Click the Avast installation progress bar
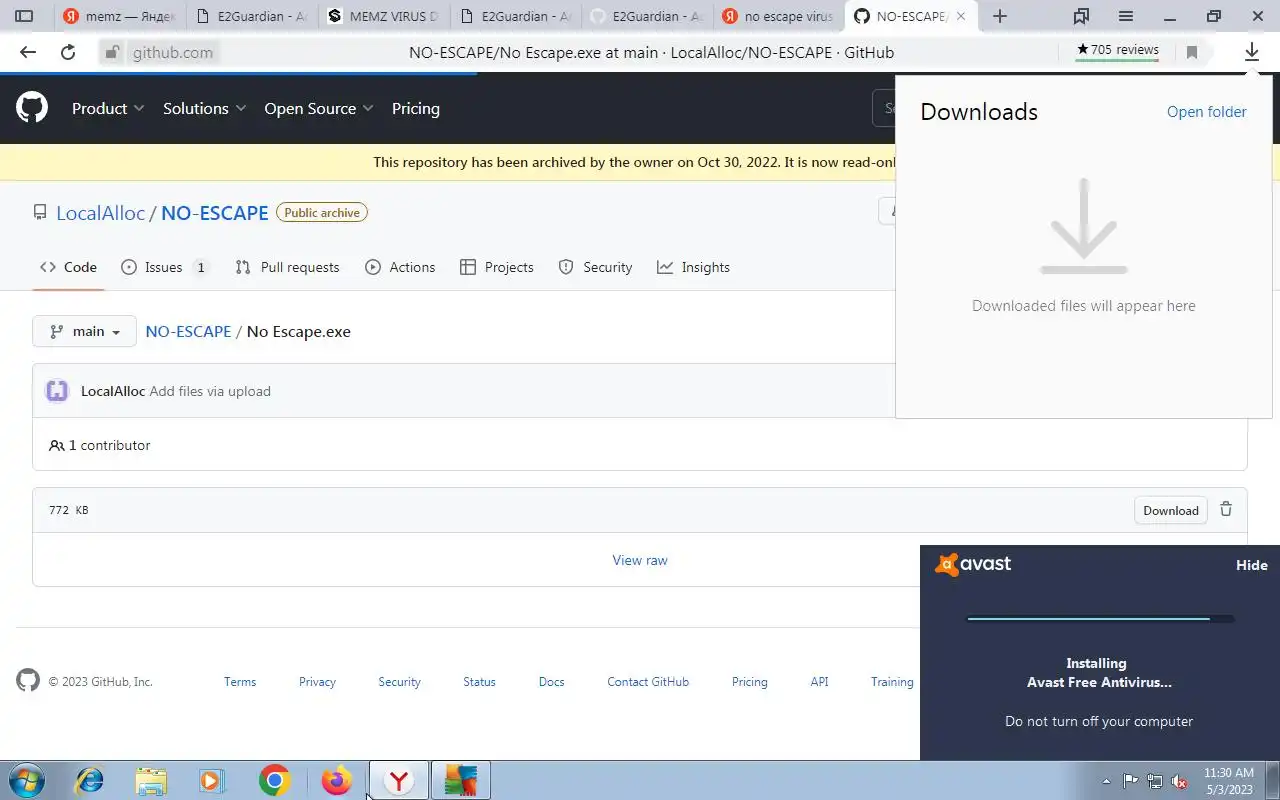Image resolution: width=1280 pixels, height=800 pixels. (x=1100, y=619)
